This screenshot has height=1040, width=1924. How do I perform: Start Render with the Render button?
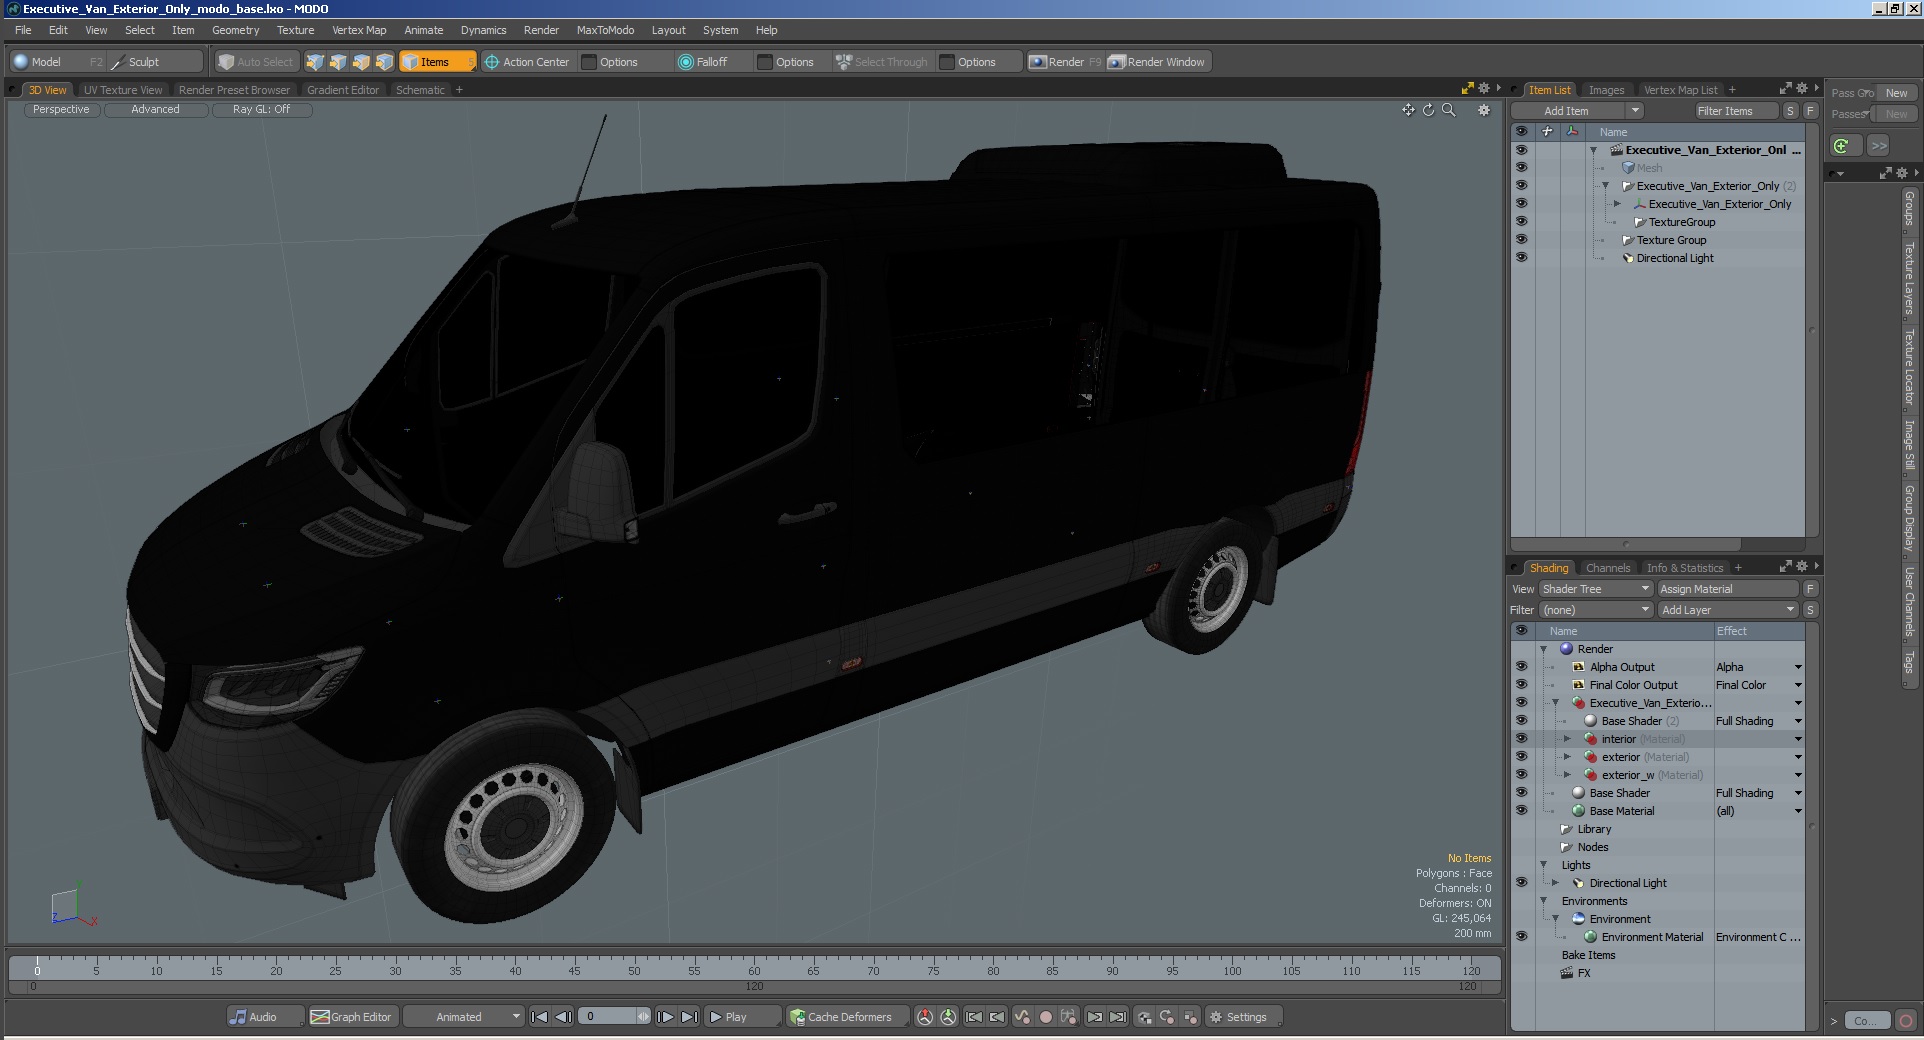pos(1066,62)
